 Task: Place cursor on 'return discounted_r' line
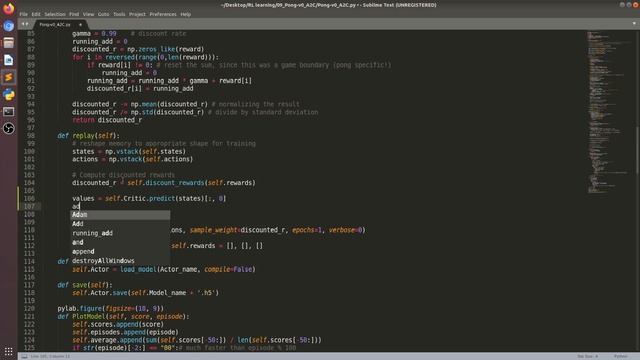(x=107, y=120)
